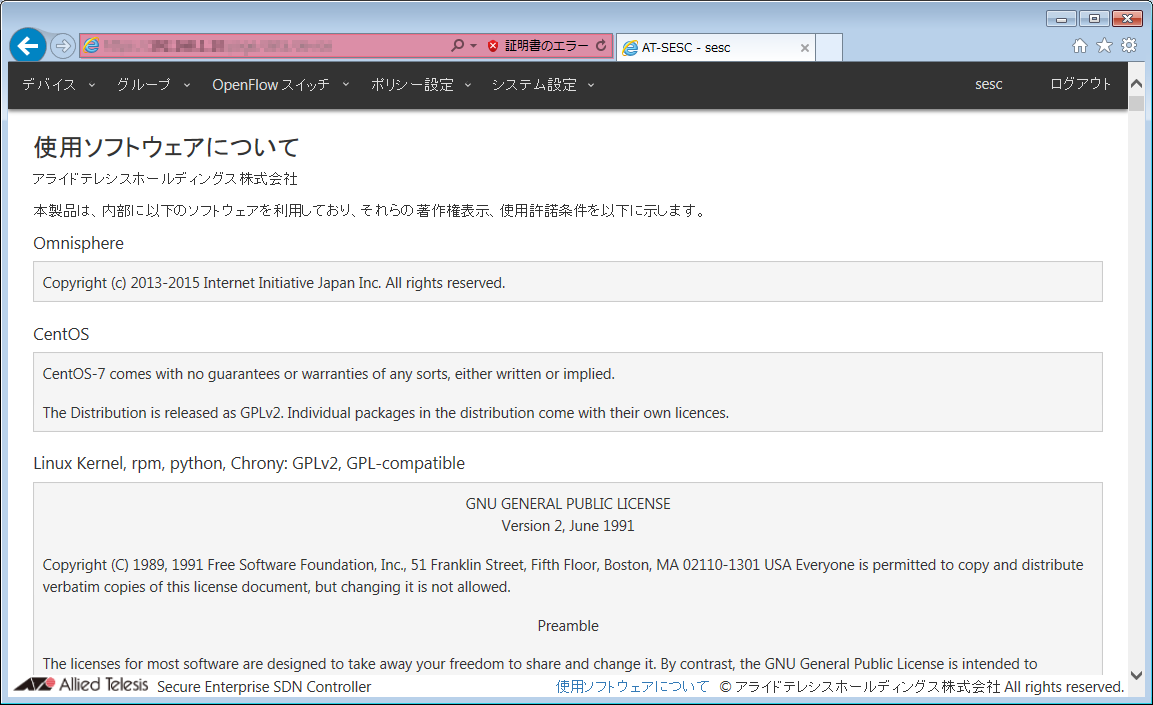Expand the システム設定 chevron
Screen dimensions: 1153x705
(590, 85)
